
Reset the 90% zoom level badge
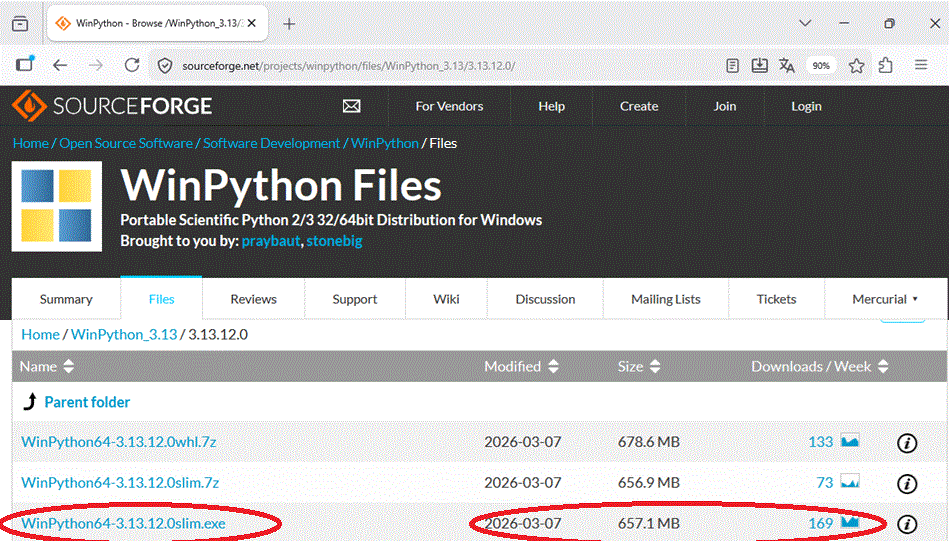pos(821,65)
